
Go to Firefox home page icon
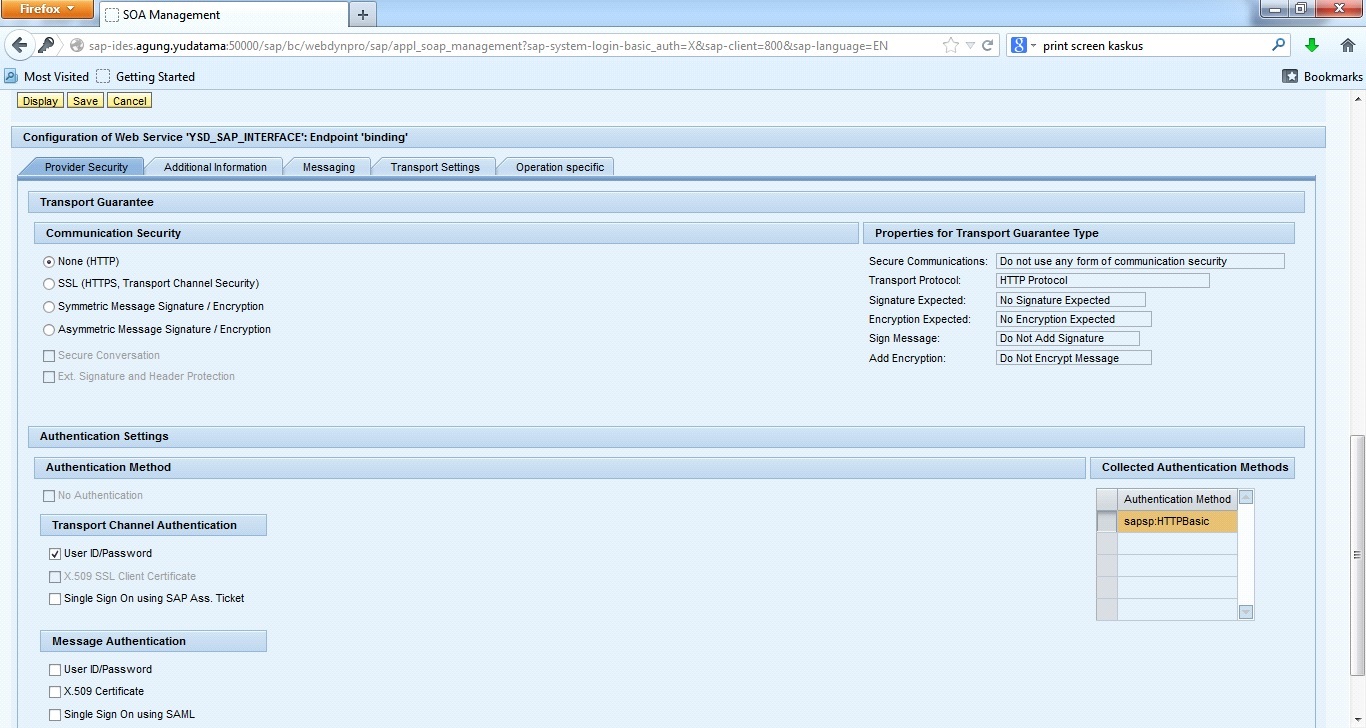(x=1347, y=46)
